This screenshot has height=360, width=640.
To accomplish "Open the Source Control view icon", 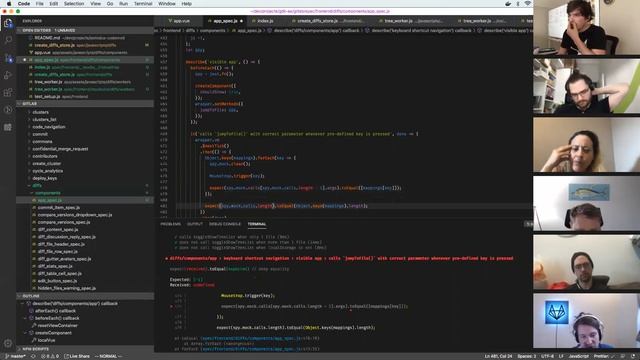I will click(x=8, y=58).
